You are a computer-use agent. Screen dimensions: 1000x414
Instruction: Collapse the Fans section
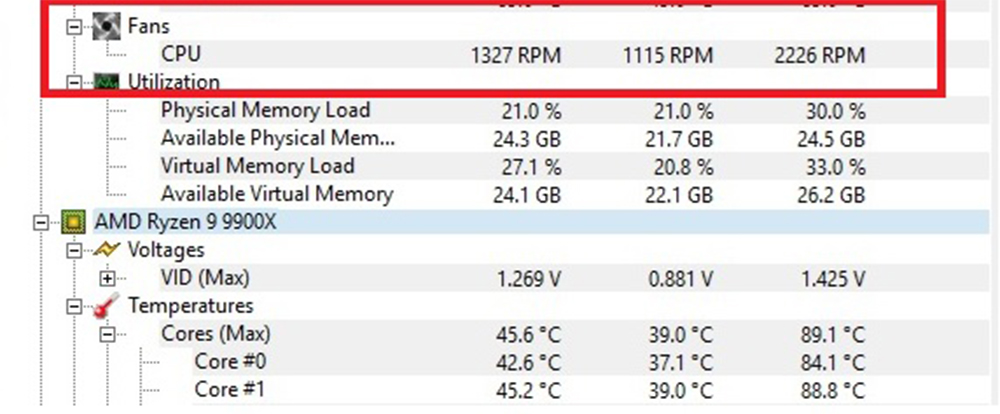tap(73, 26)
